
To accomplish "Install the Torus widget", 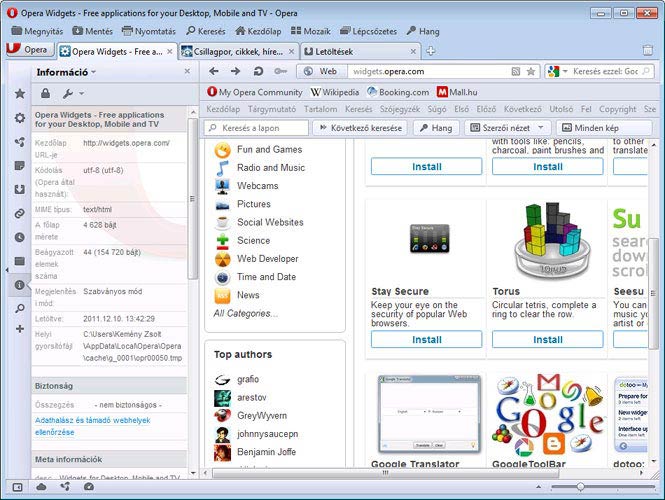I will point(548,339).
